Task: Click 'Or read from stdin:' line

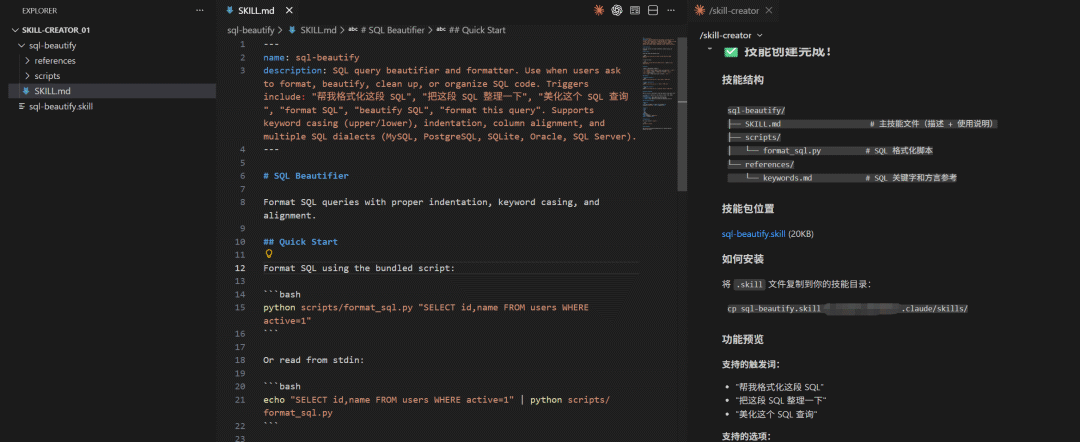Action: point(313,360)
